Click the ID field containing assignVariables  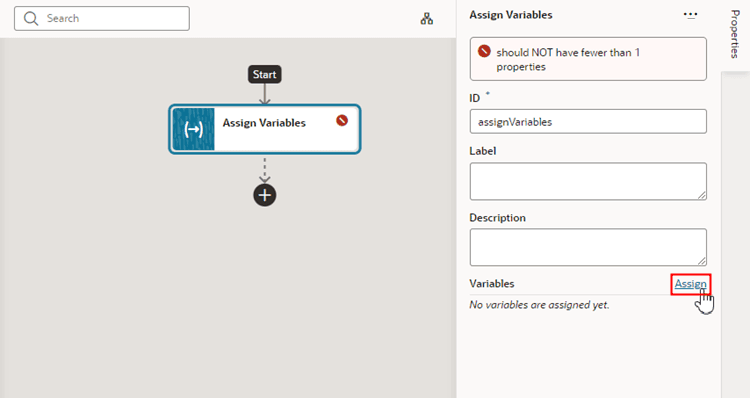point(588,122)
